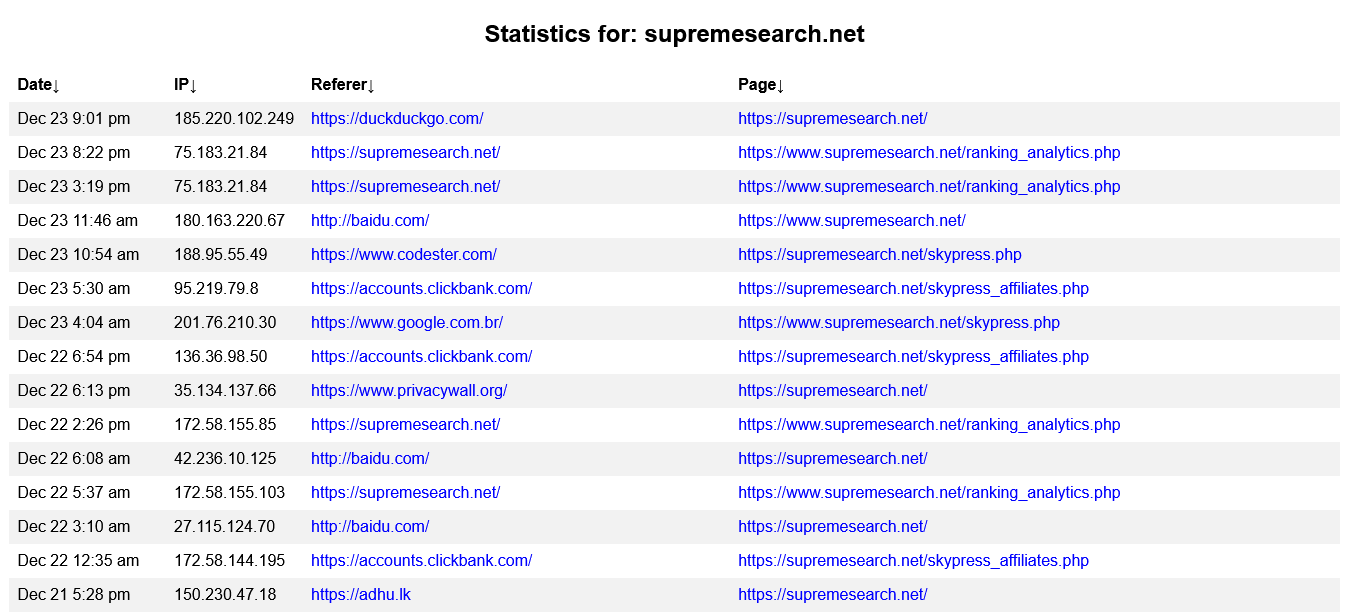Open the adhu.lk referer link
The image size is (1349, 615).
click(x=360, y=595)
